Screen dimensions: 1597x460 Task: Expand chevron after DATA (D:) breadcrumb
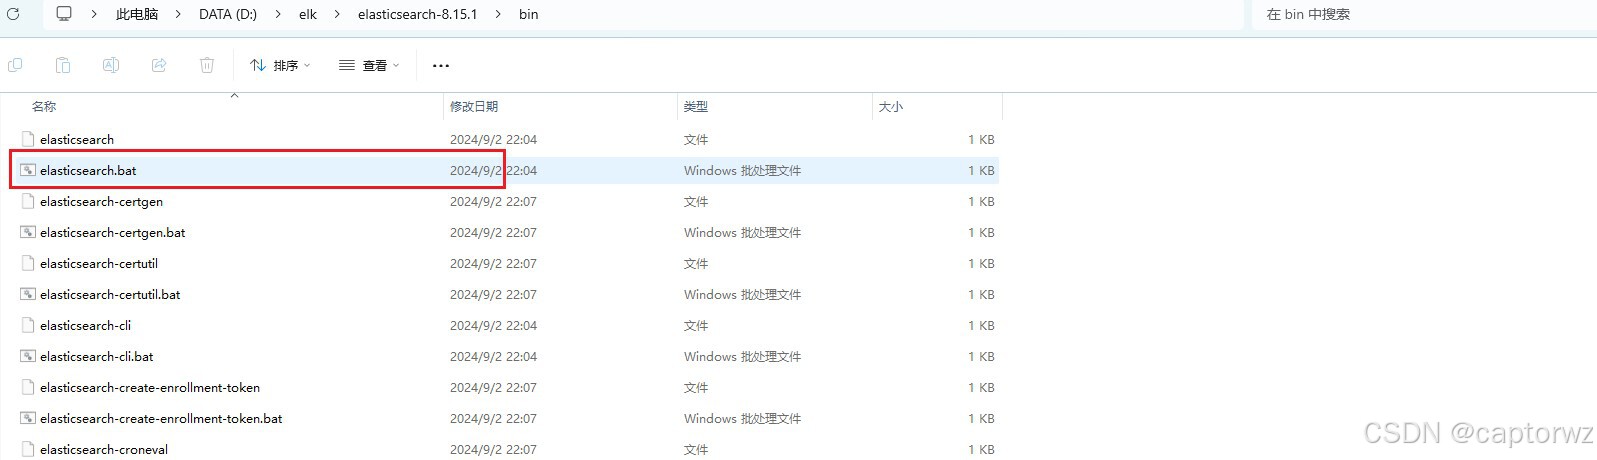278,14
